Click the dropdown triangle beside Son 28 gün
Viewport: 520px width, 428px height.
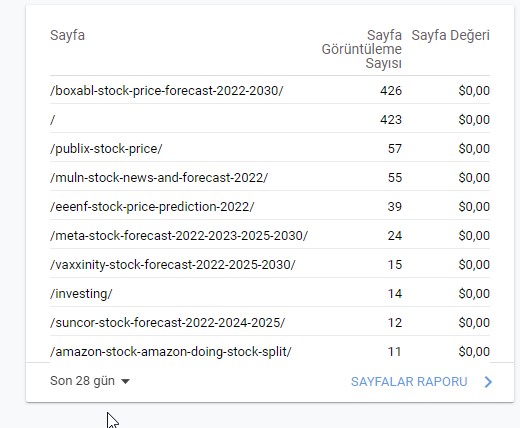[x=125, y=381]
